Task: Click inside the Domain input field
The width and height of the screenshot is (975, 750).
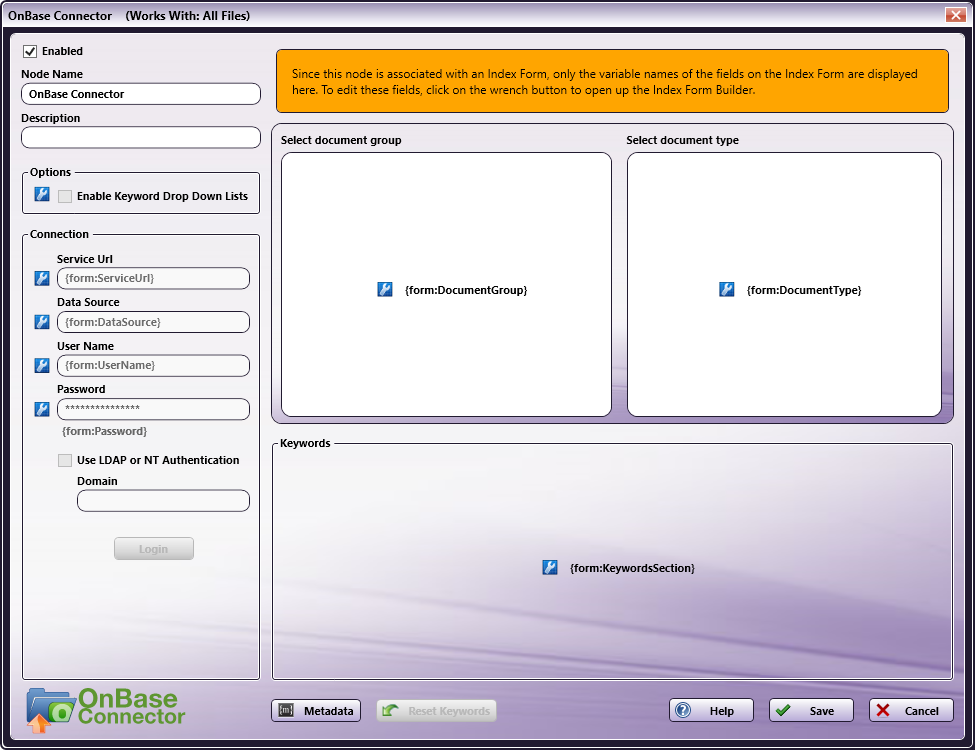Action: (x=163, y=500)
